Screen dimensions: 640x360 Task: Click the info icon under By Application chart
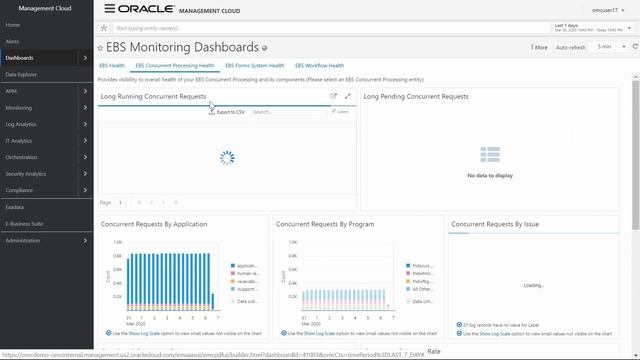[109, 333]
